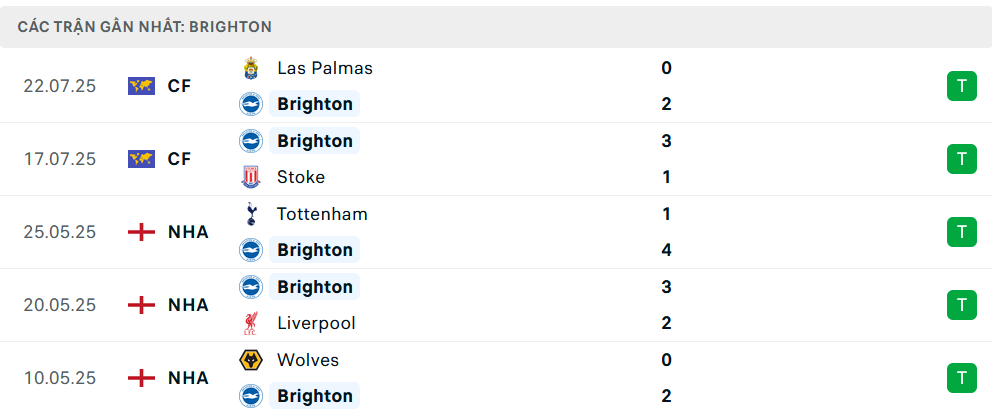Click world flag icon for 17.07.25 match
Viewport: 992px width, 412px height.
(141, 159)
